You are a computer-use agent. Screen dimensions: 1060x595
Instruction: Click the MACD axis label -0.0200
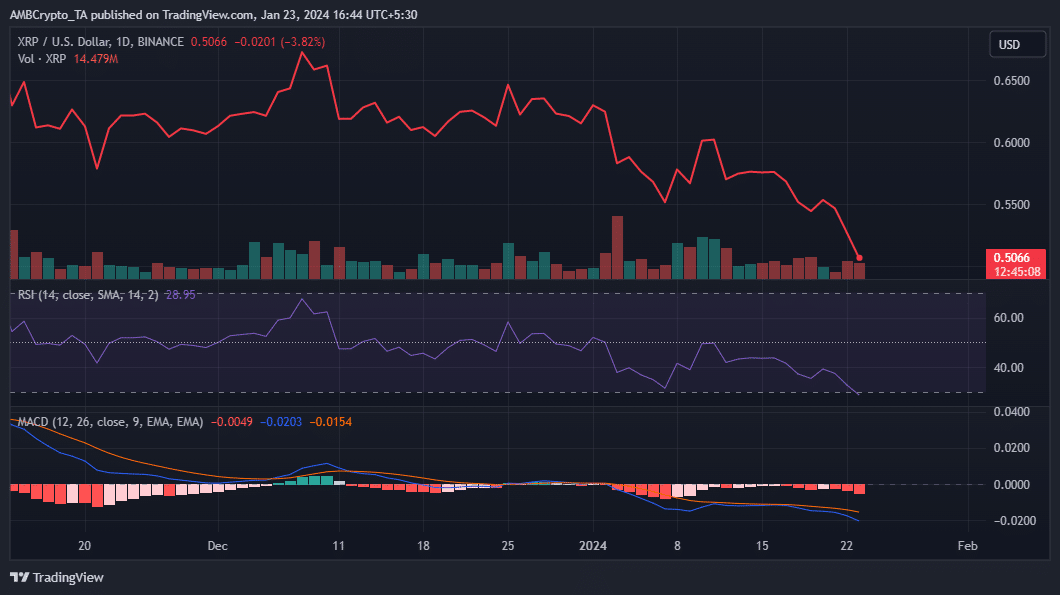[x=1014, y=521]
